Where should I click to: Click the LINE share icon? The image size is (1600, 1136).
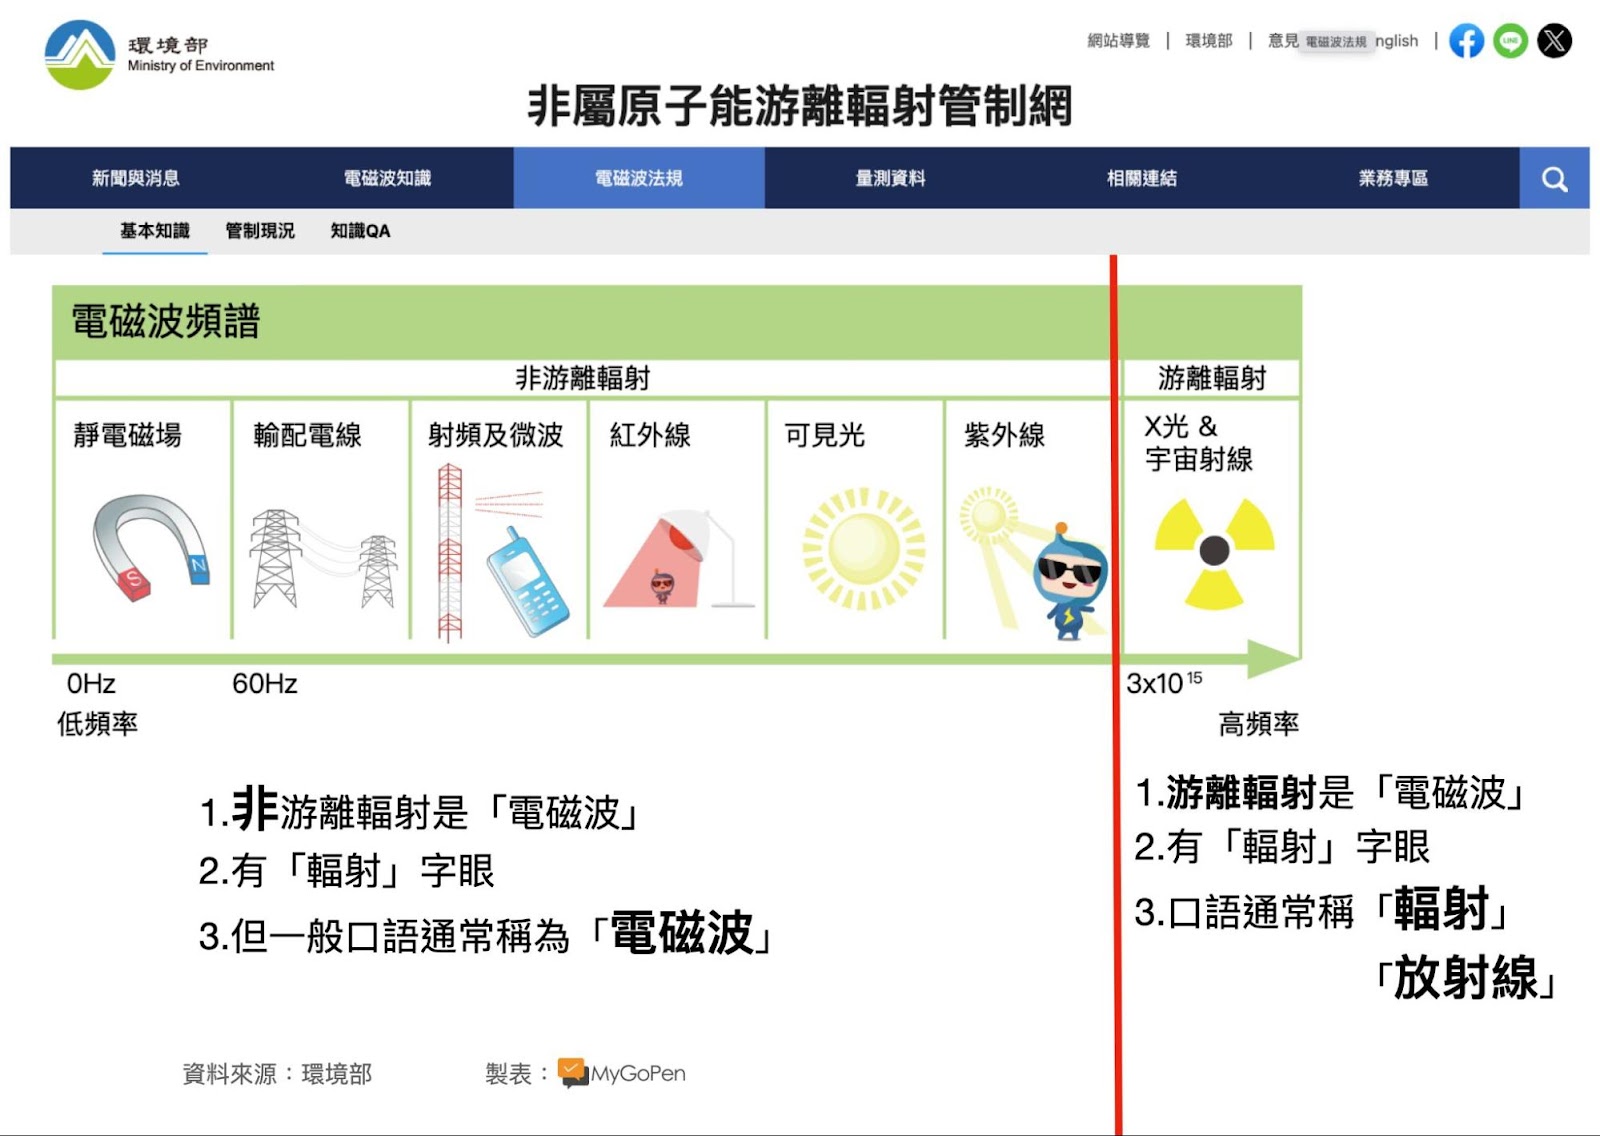point(1510,41)
